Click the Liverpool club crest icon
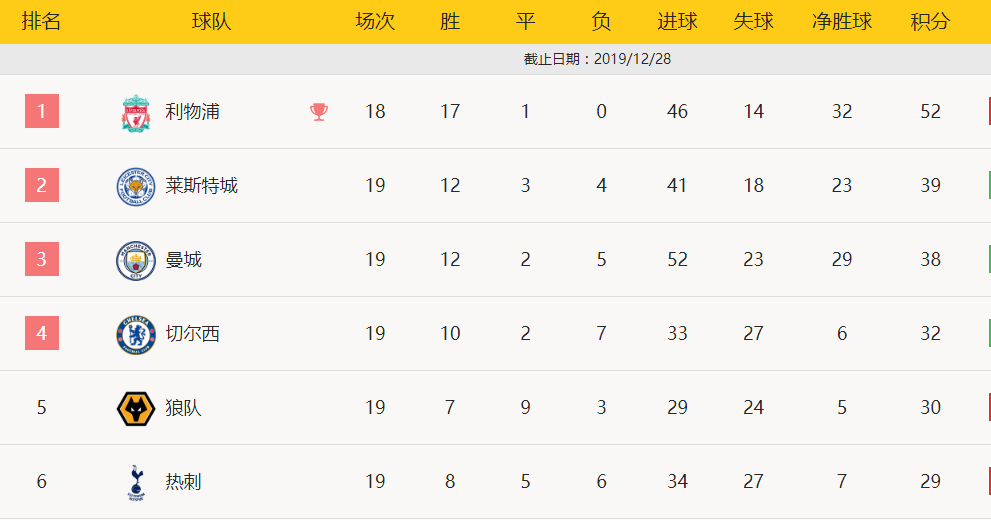The width and height of the screenshot is (991, 520). coord(136,113)
